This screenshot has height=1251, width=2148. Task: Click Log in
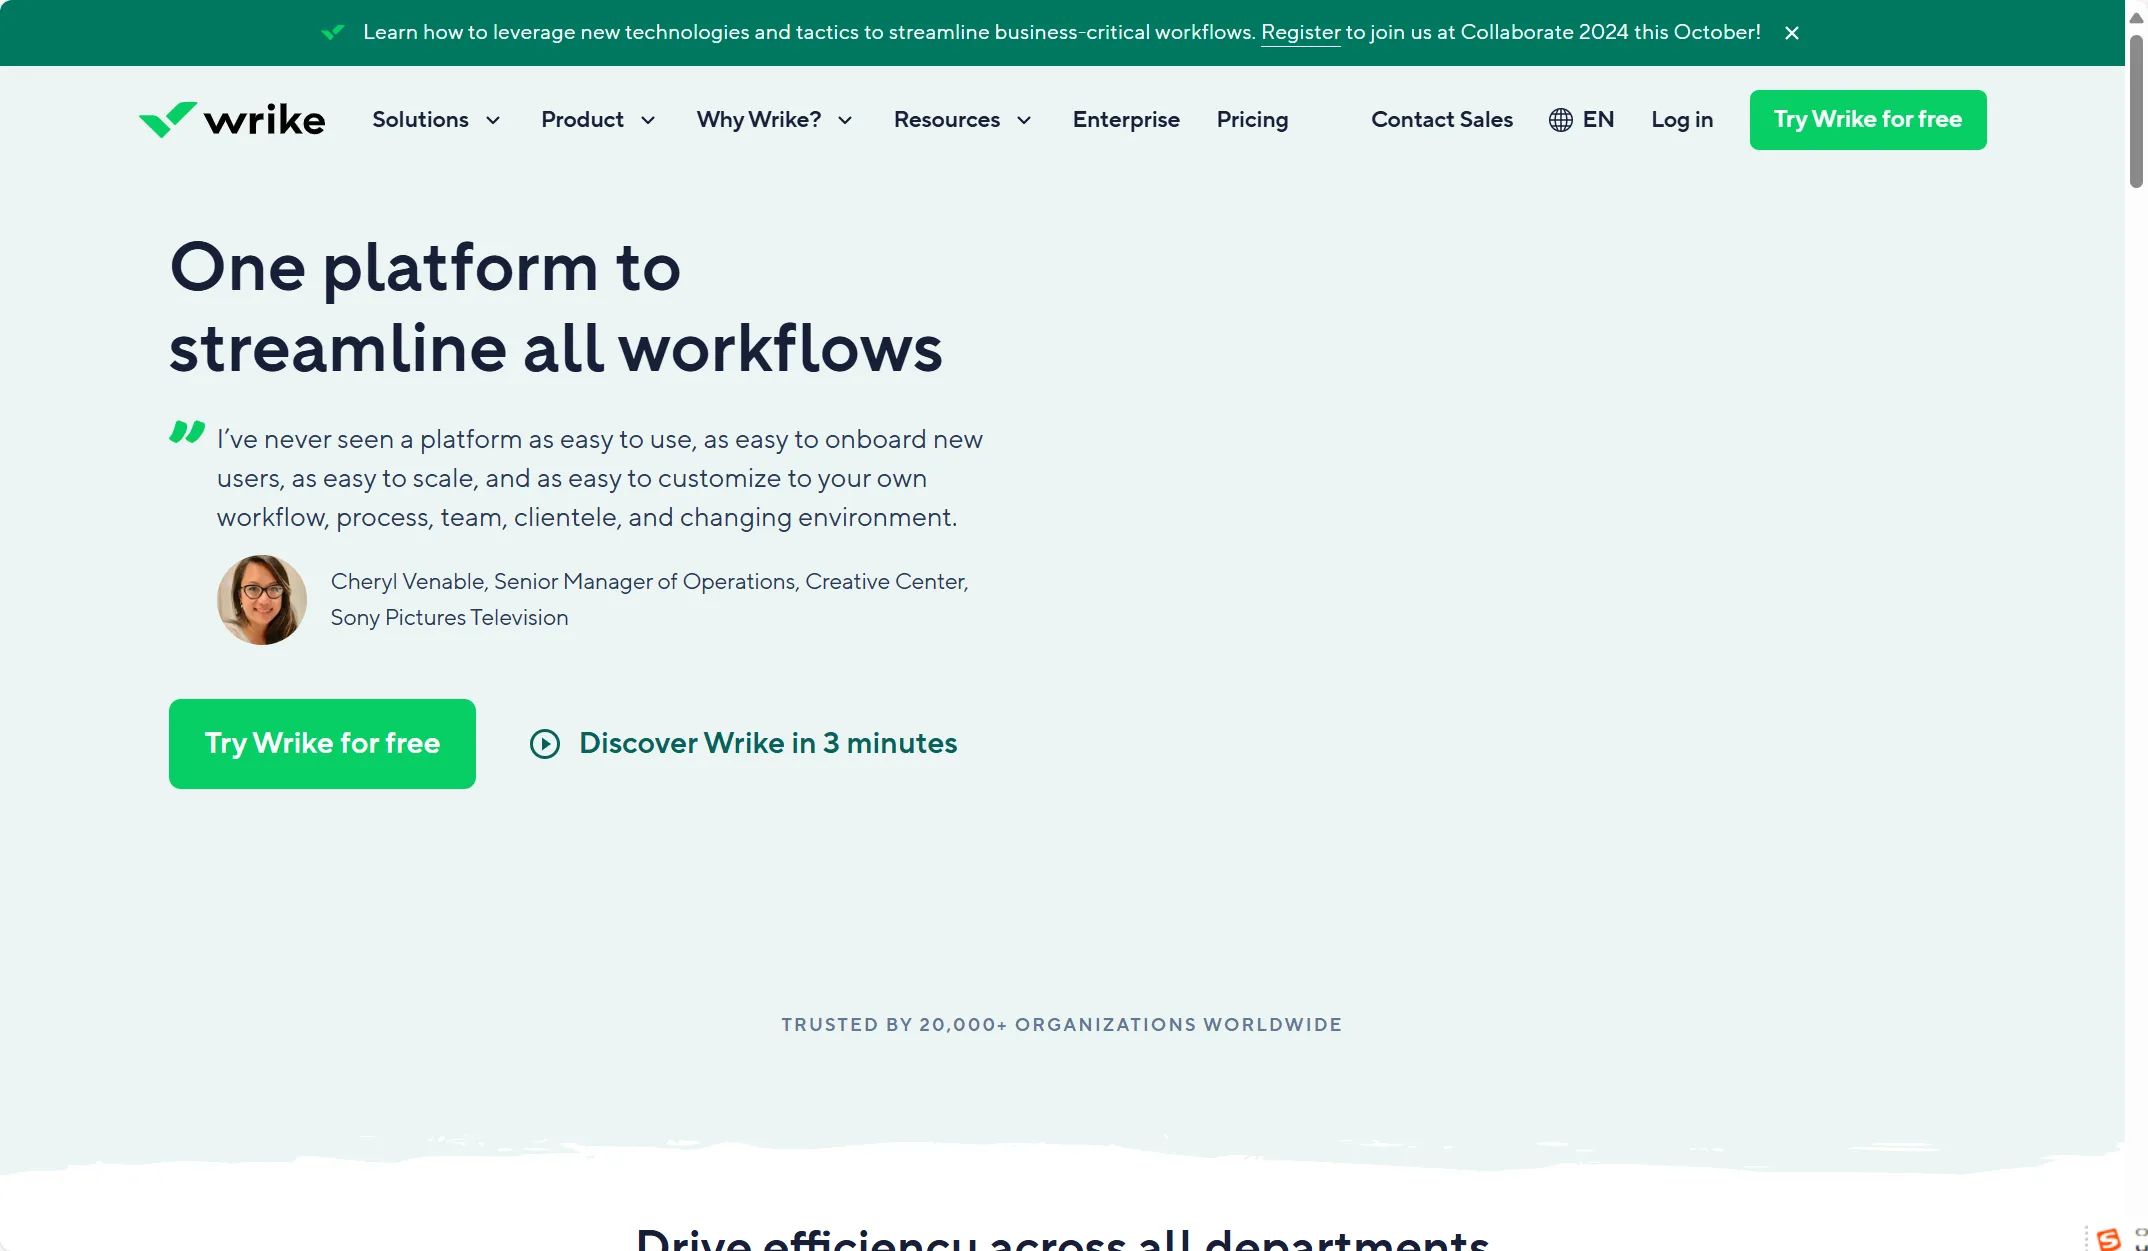(x=1682, y=120)
